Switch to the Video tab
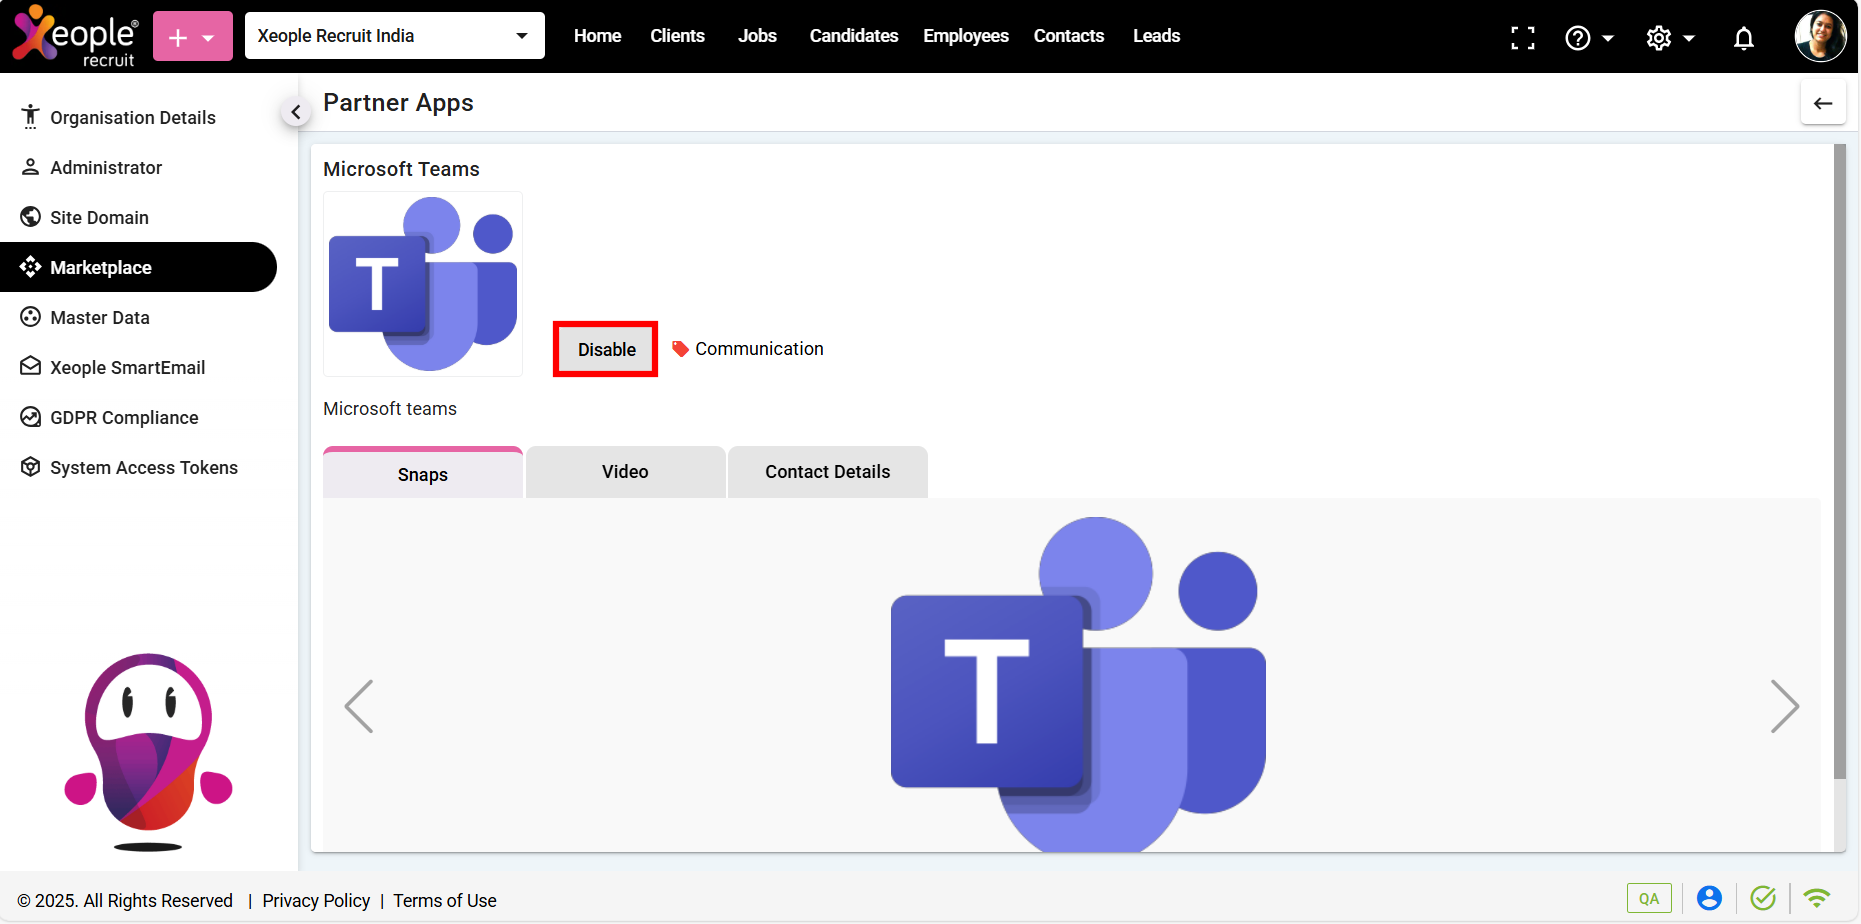The image size is (1861, 924). [625, 472]
